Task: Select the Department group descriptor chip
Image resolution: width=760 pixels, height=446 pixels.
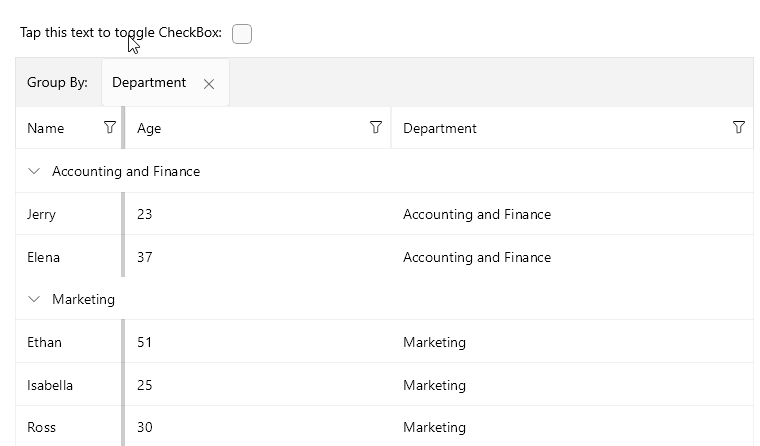Action: [149, 83]
